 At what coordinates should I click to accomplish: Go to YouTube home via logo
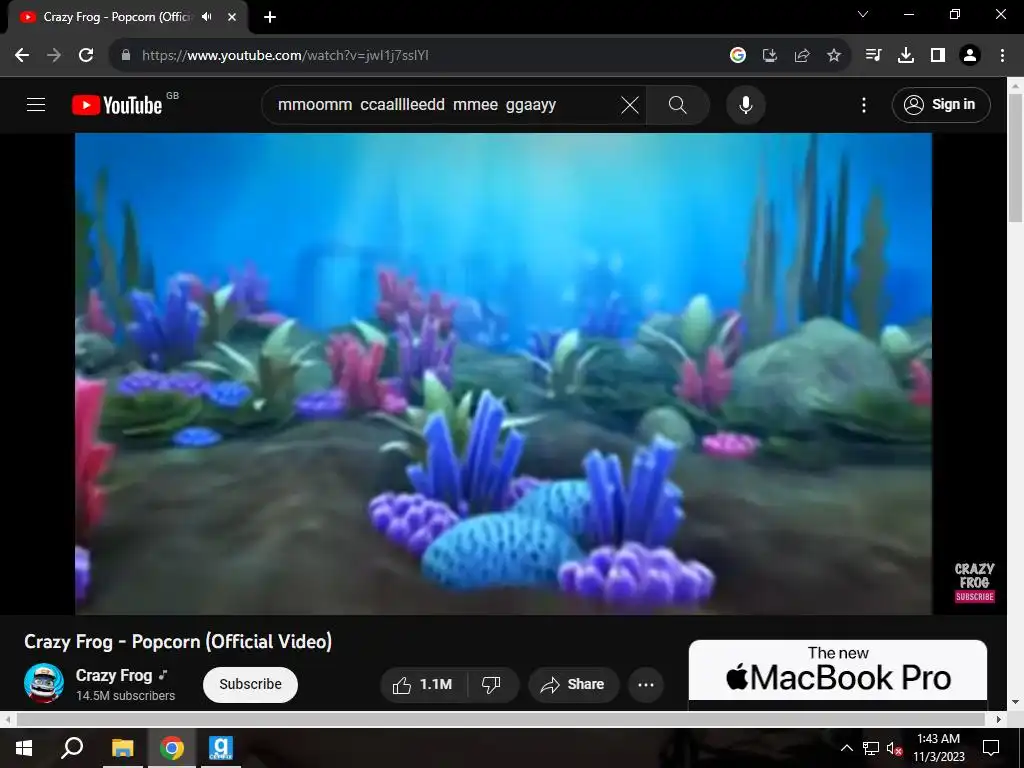click(117, 105)
